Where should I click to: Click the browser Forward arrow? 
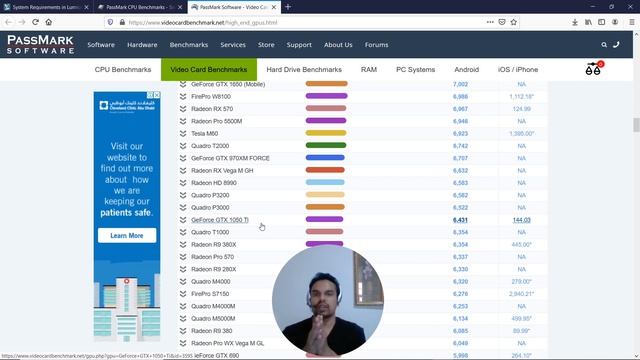pos(22,22)
